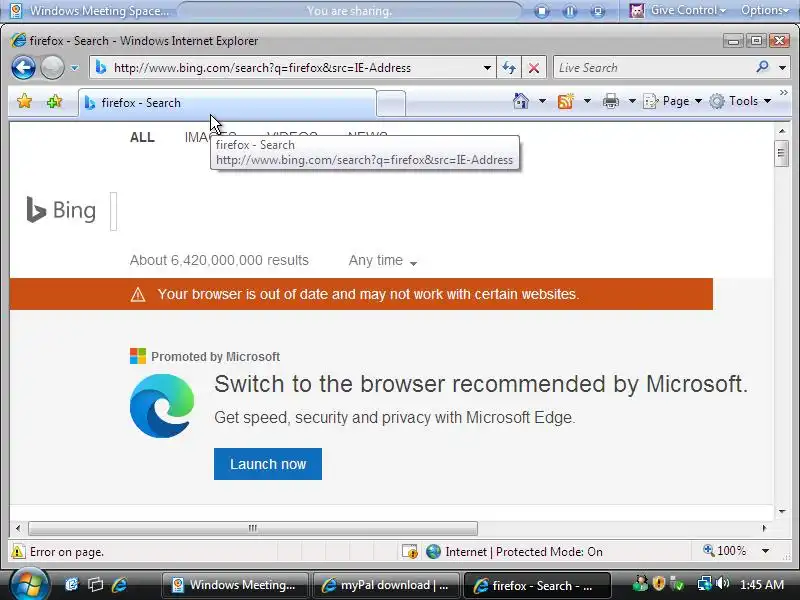Click the RSS Feeds icon

565,101
